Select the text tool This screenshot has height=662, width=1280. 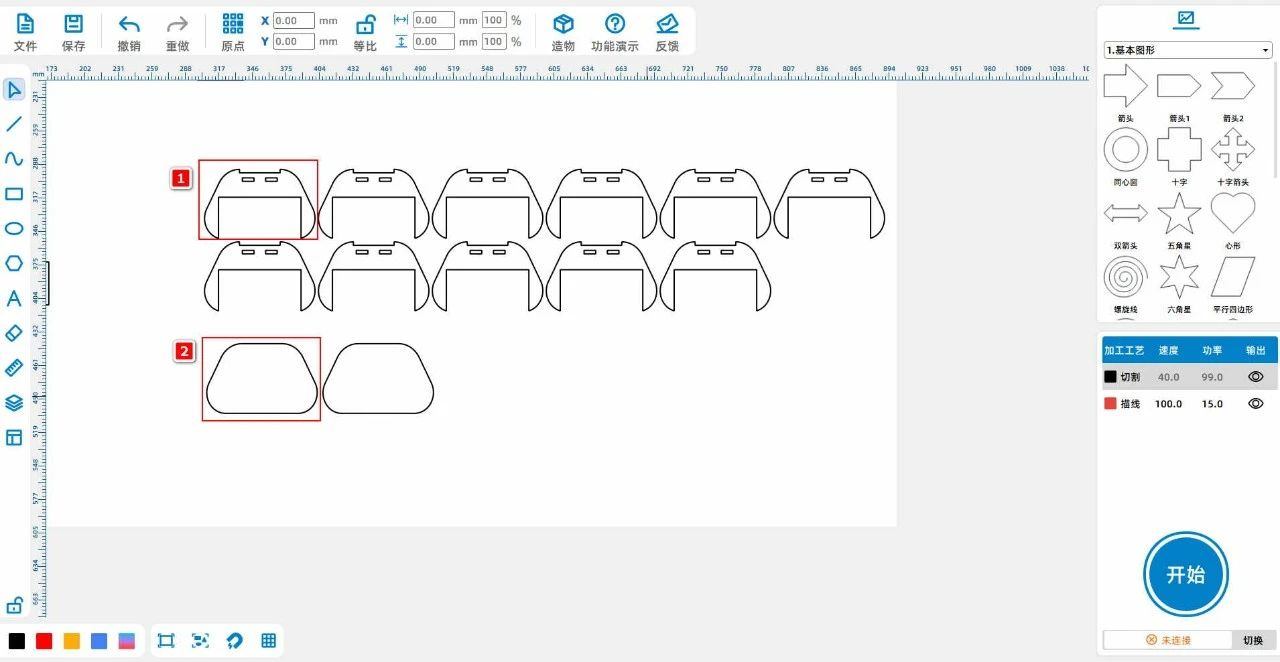point(14,298)
